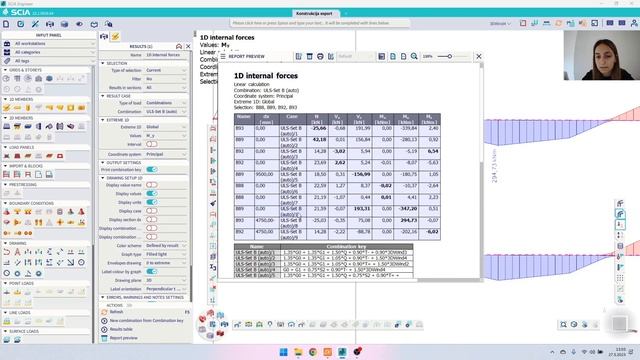Open File Explorer from the taskbar

click(298, 352)
